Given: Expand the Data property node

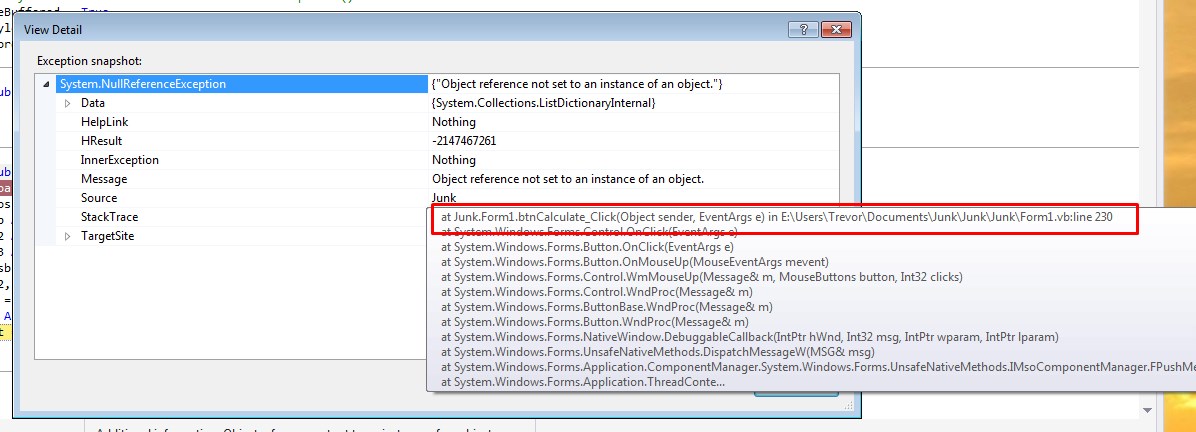Looking at the screenshot, I should (68, 103).
